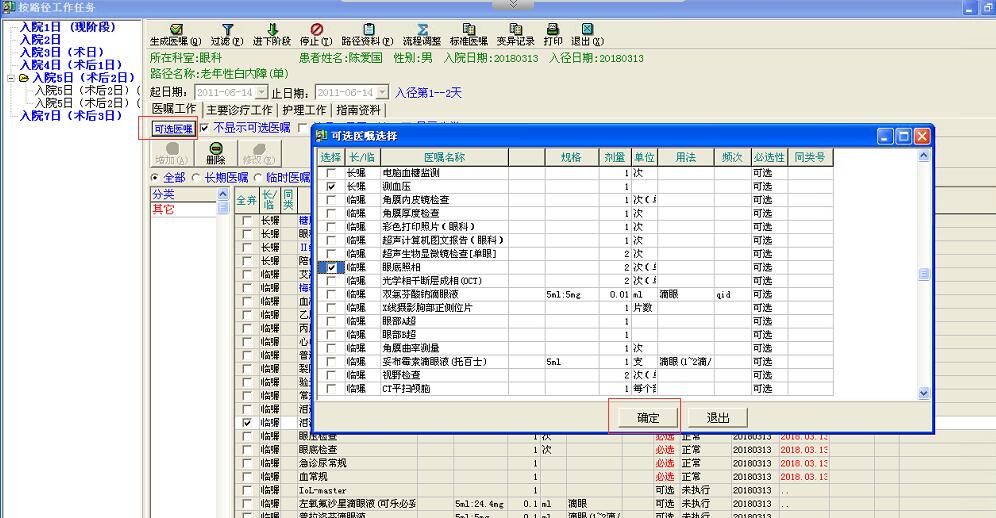Click the 可选医嘱 button
Image resolution: width=996 pixels, height=518 pixels.
coord(173,129)
